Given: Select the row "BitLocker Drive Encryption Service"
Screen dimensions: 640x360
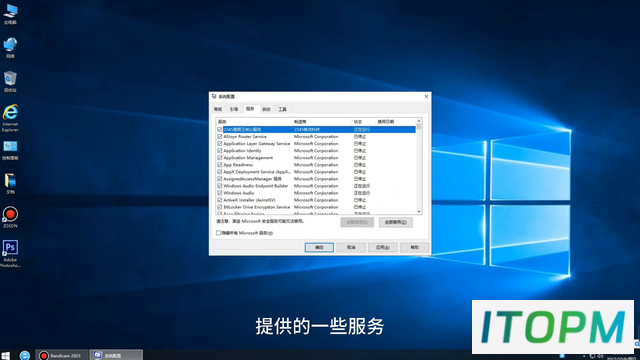Looking at the screenshot, I should coord(316,207).
